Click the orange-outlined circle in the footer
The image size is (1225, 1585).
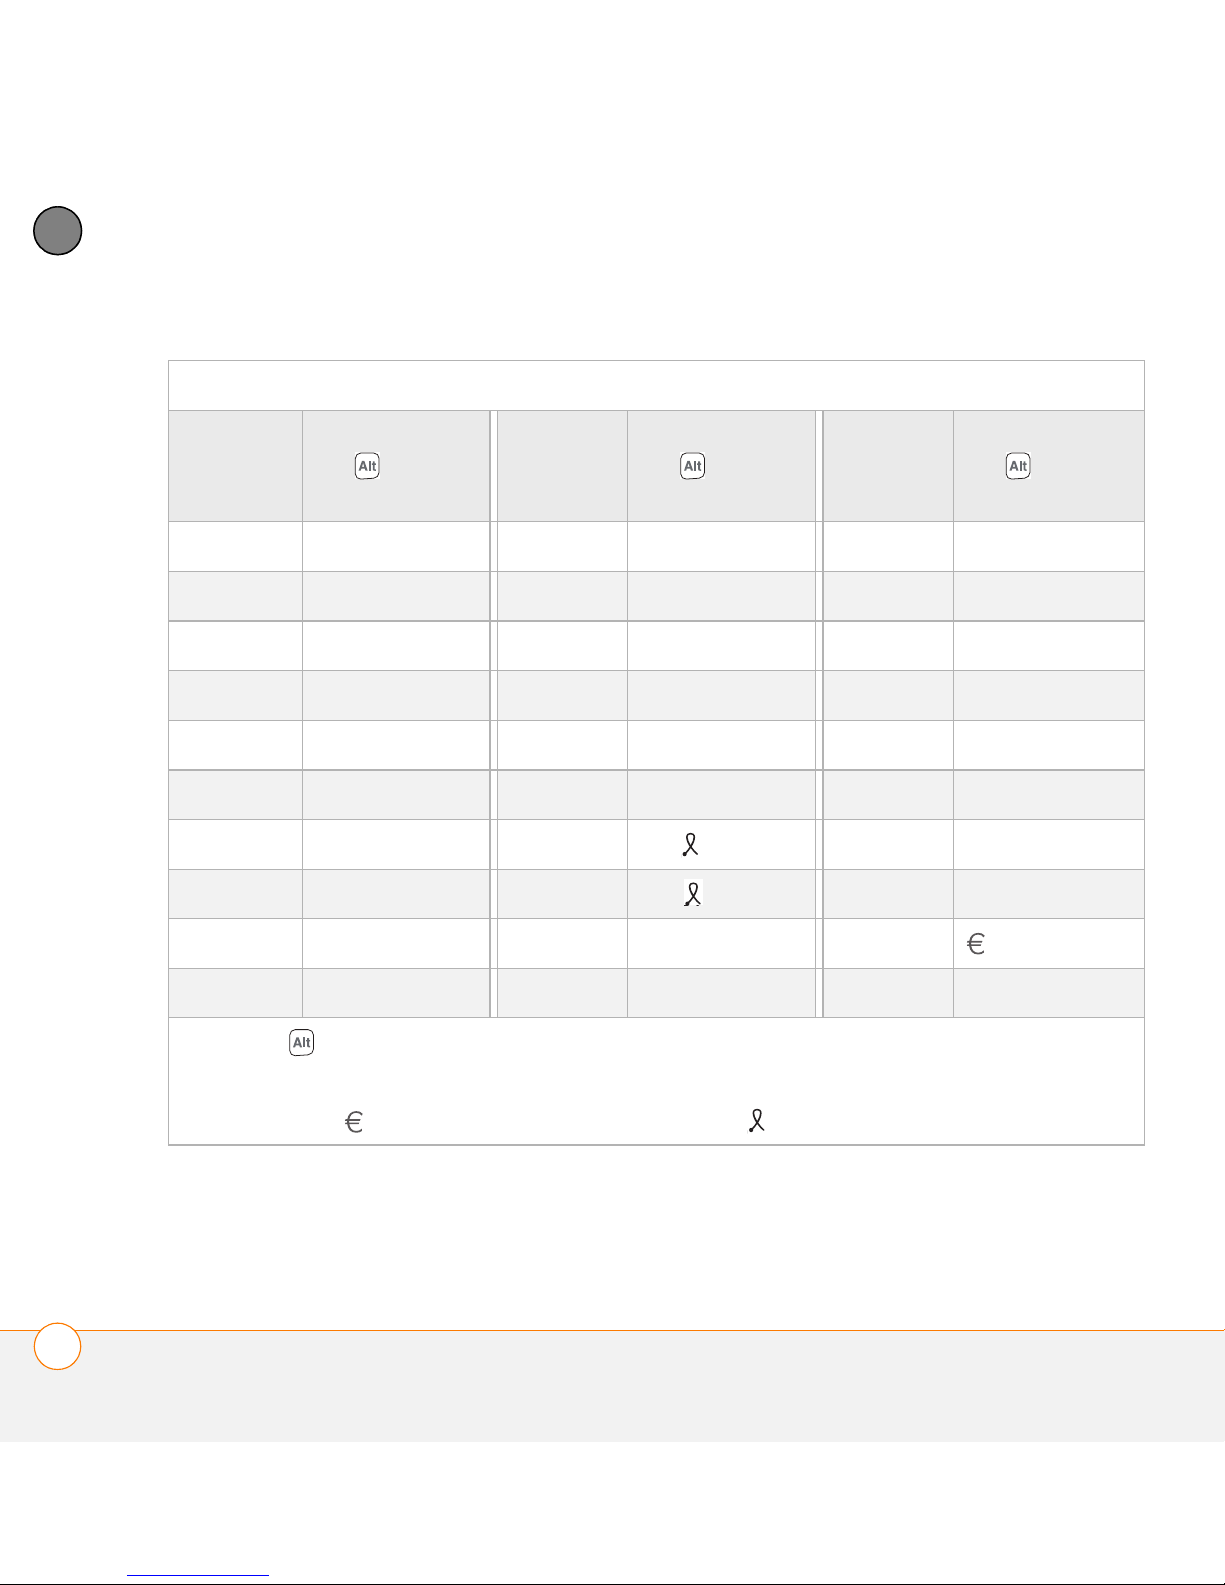[57, 1346]
